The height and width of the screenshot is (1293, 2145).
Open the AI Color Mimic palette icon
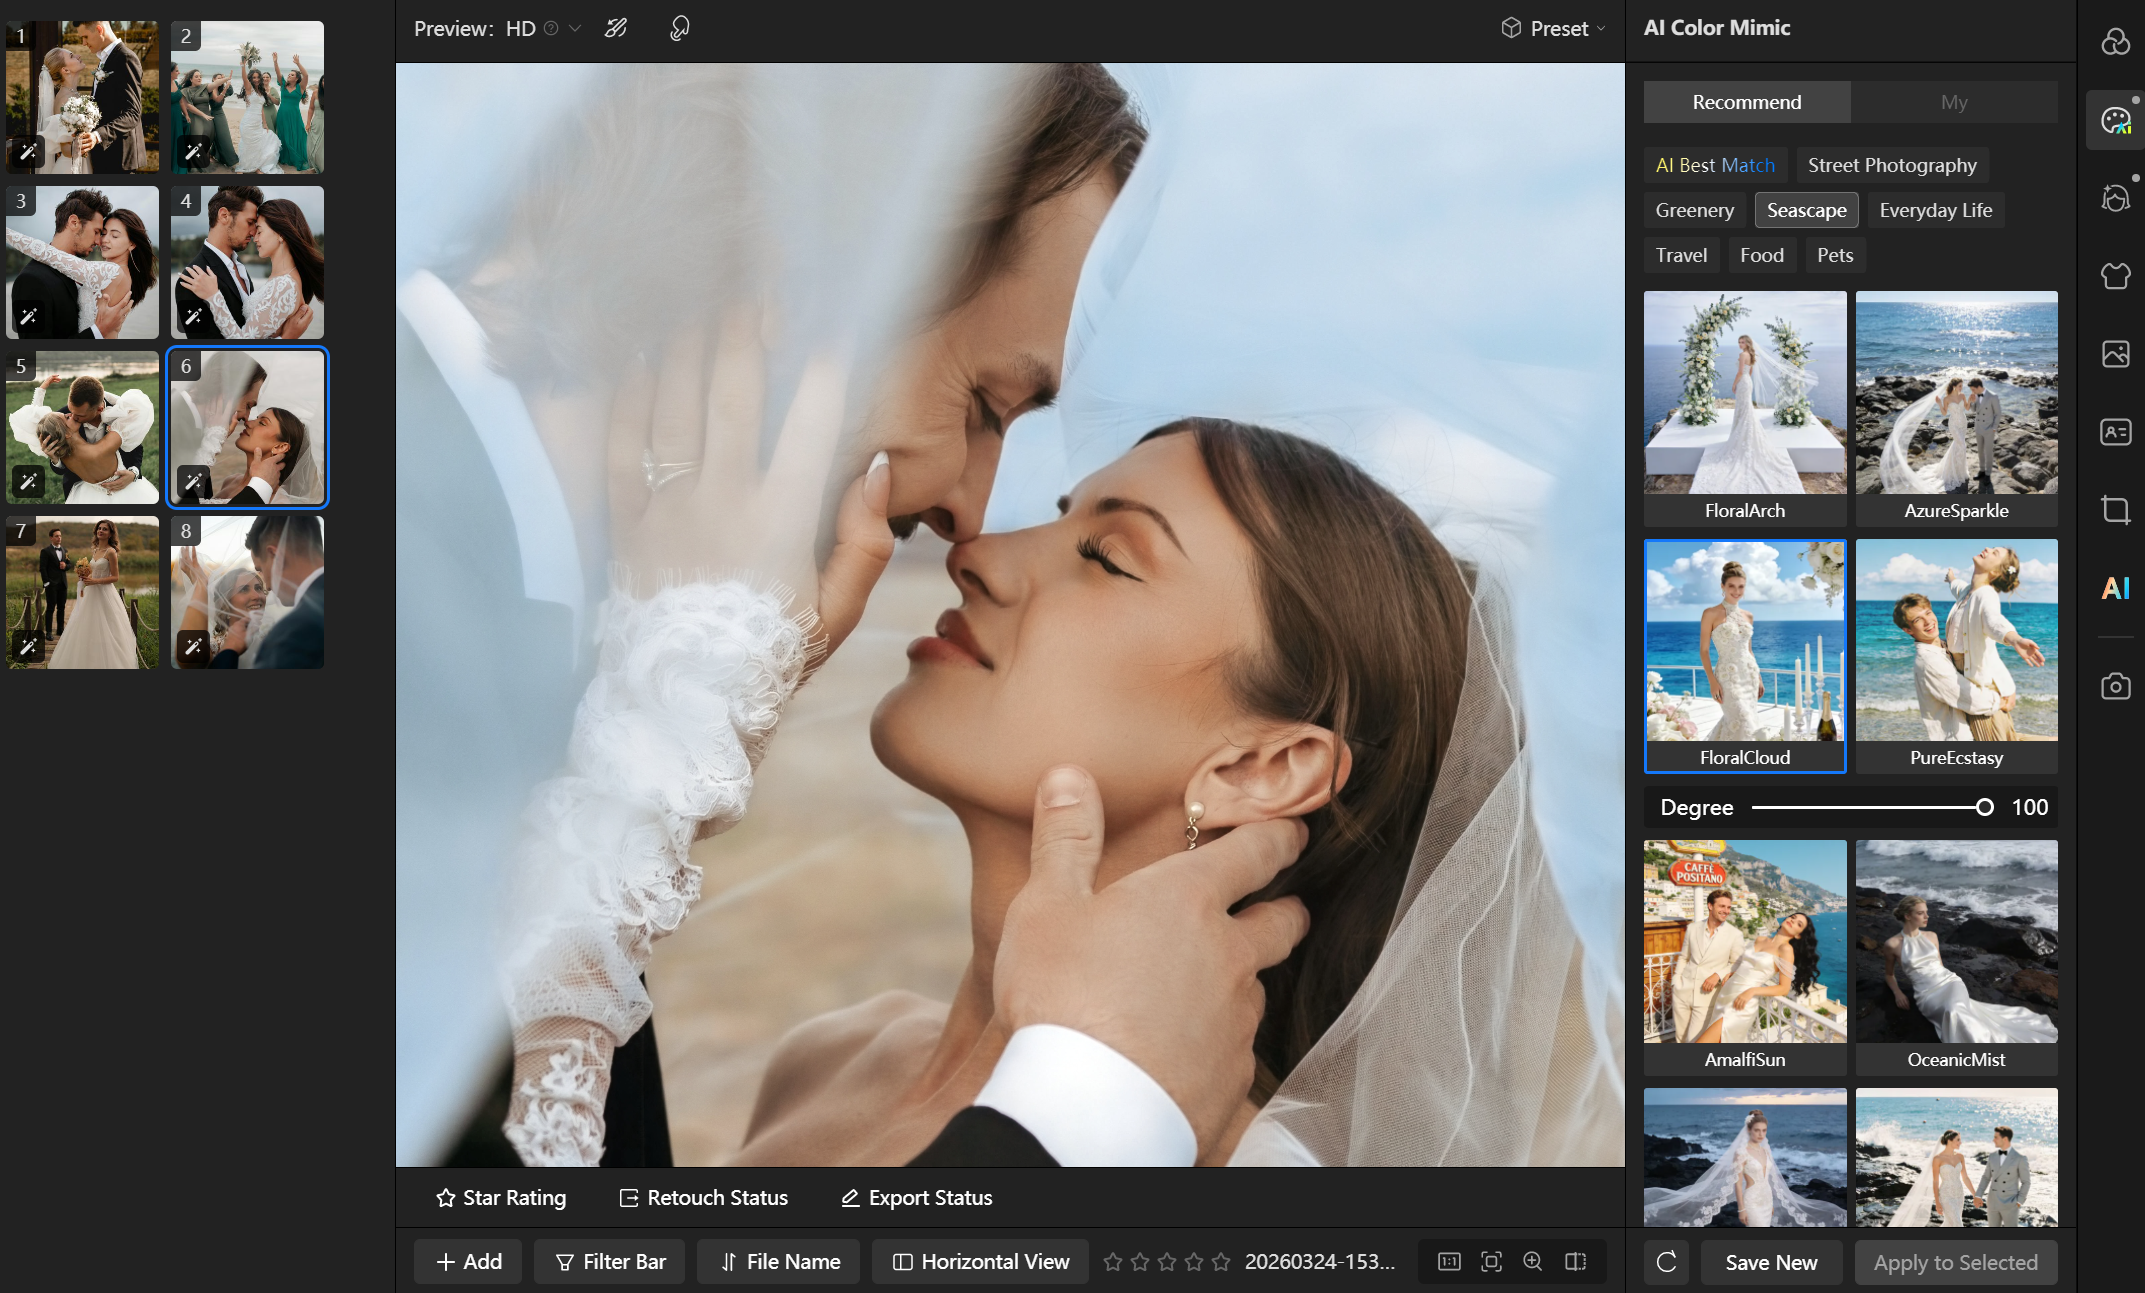tap(2114, 121)
